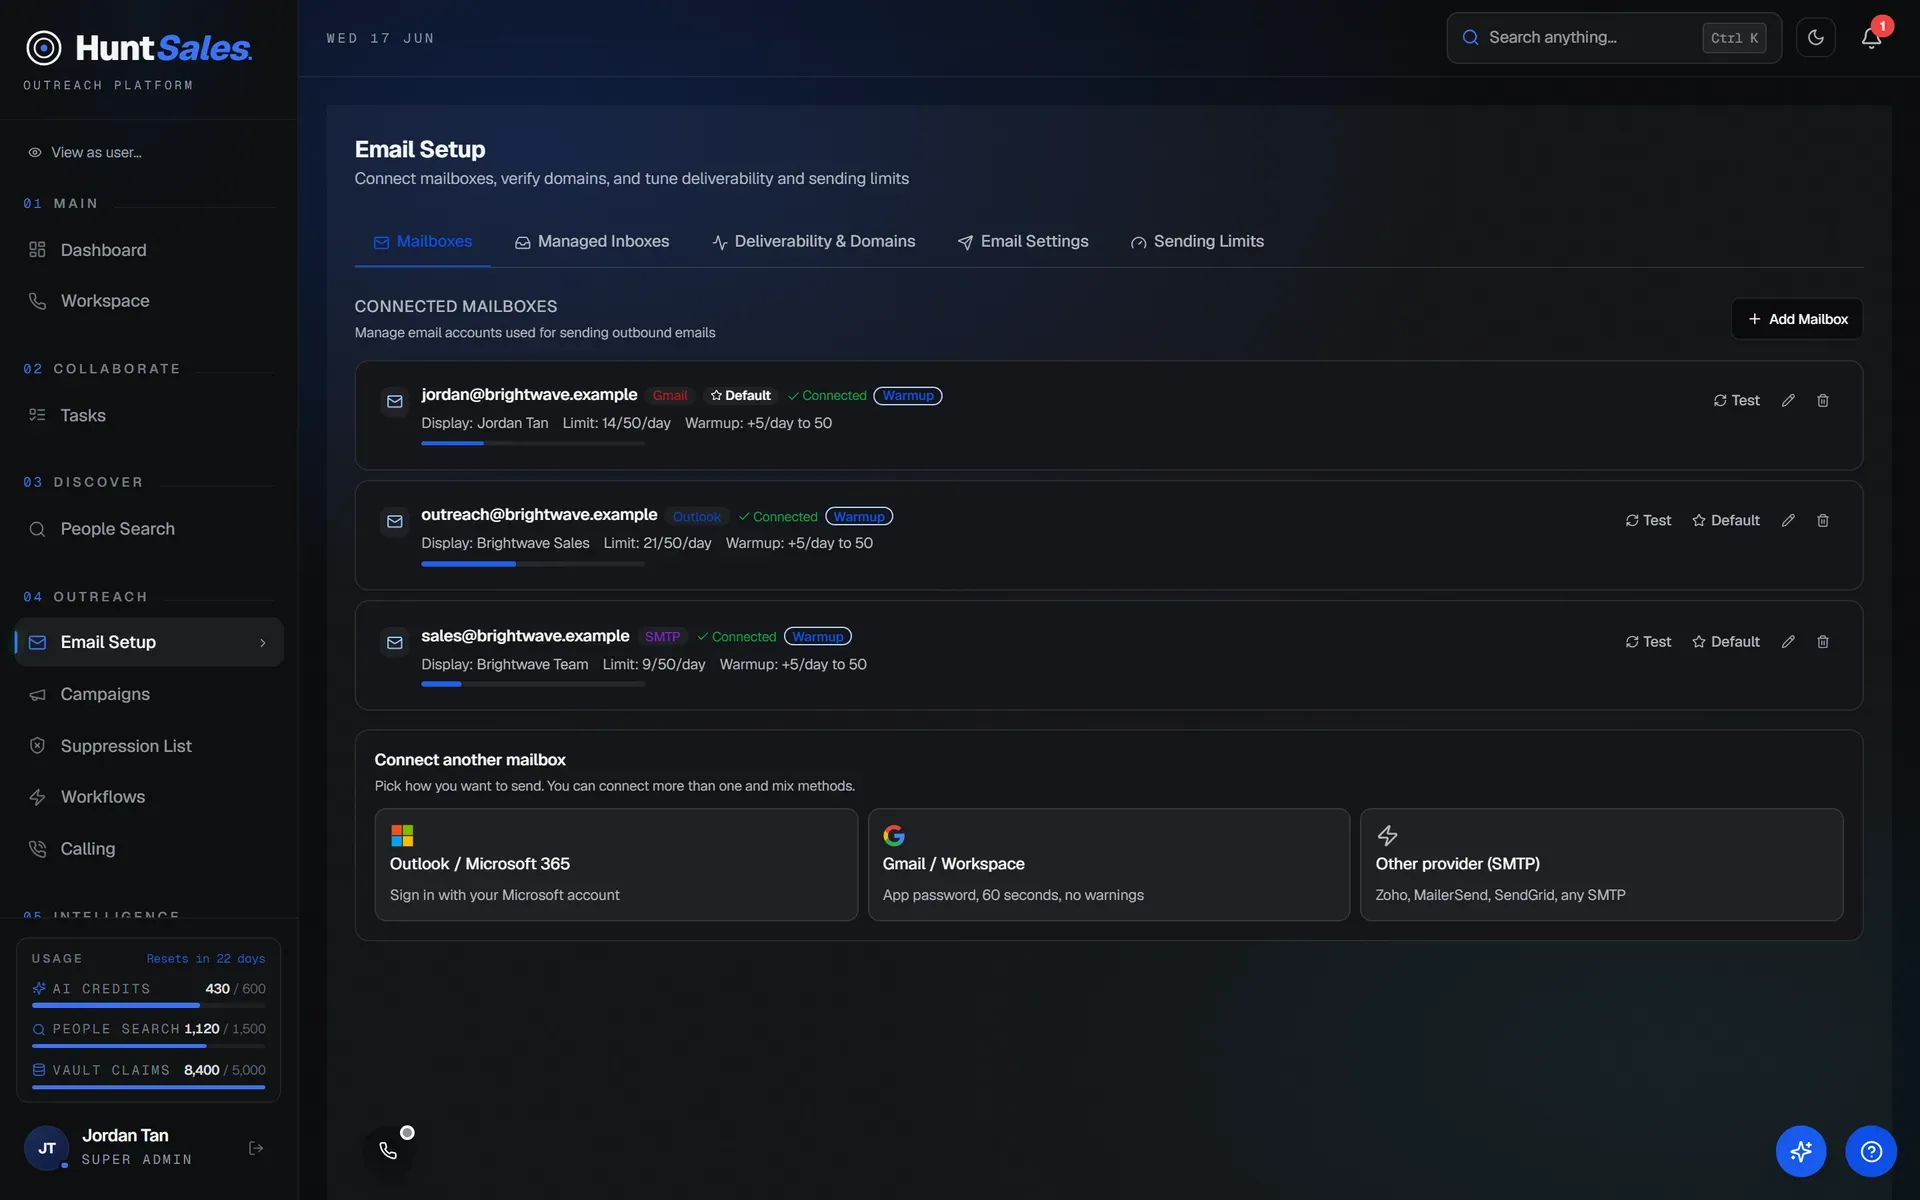Click envelope icon for outreach@brightwave.example

[x=395, y=522]
